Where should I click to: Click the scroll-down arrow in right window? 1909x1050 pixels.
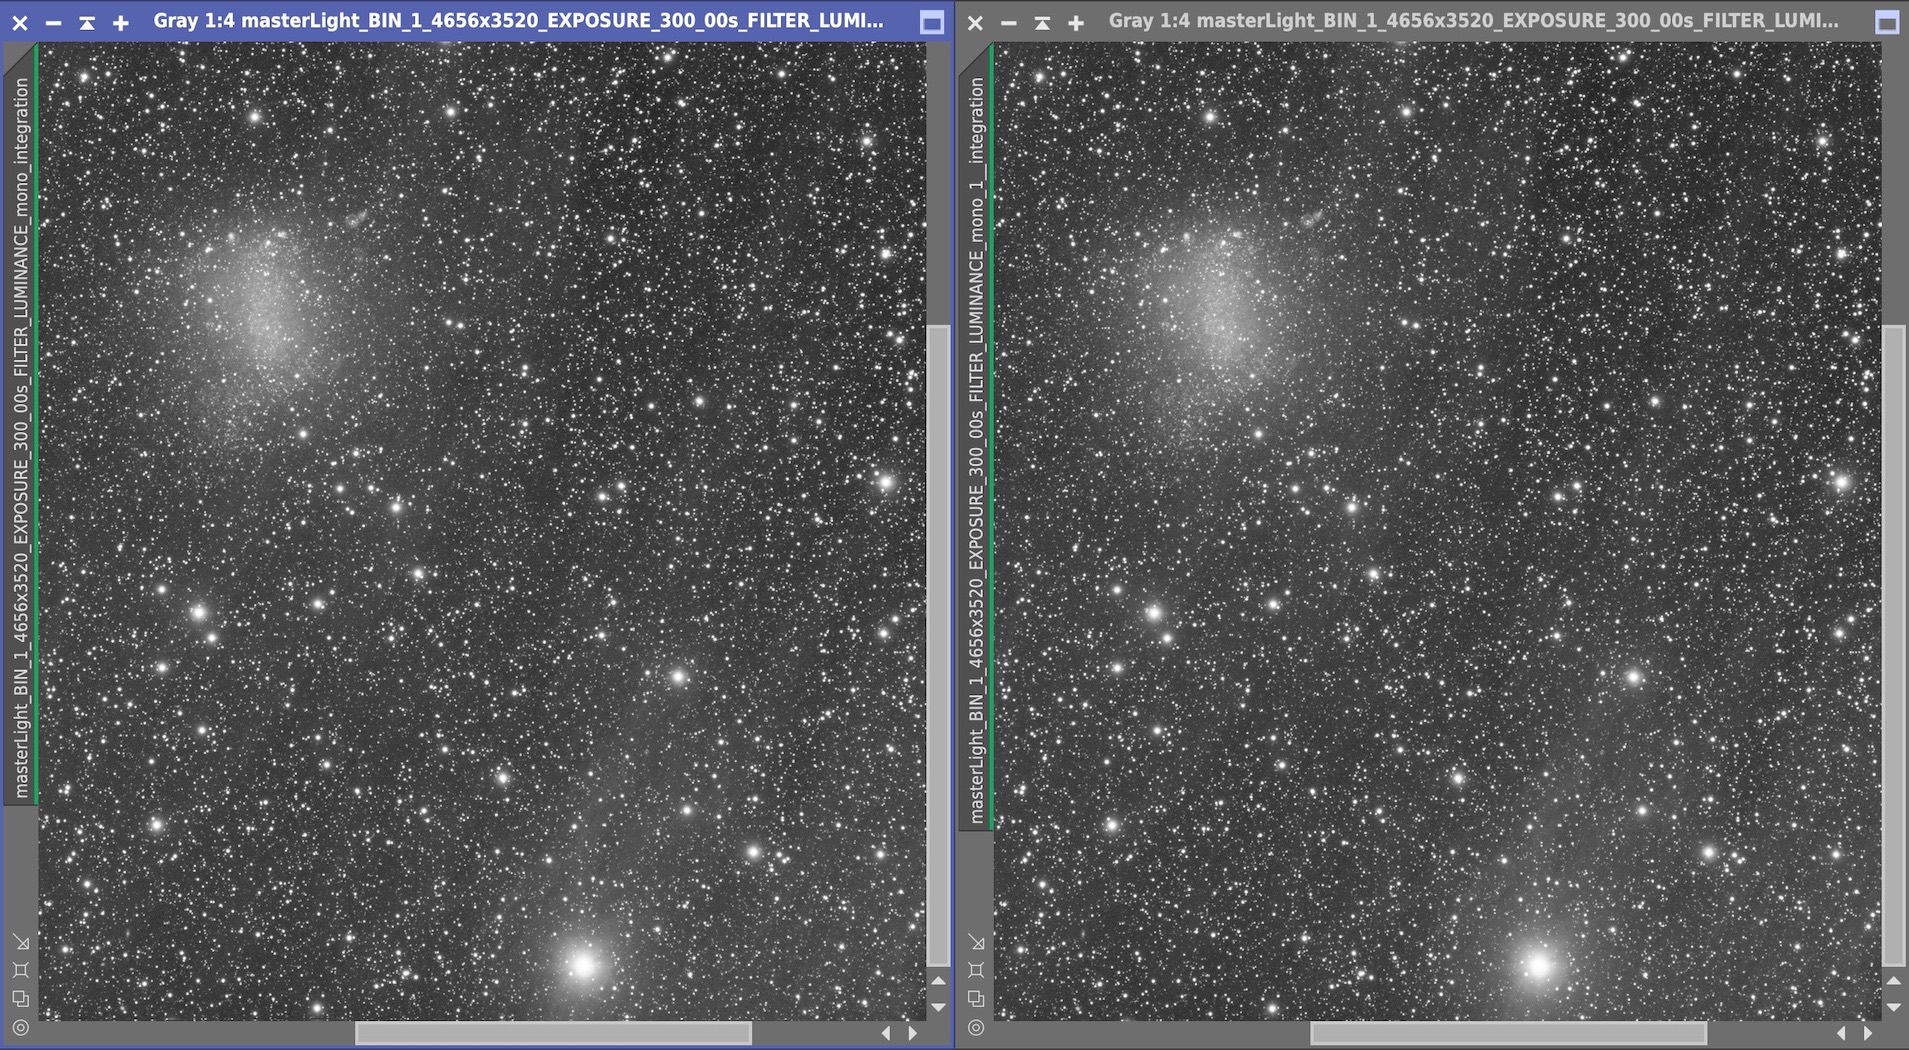pyautogui.click(x=1893, y=1007)
